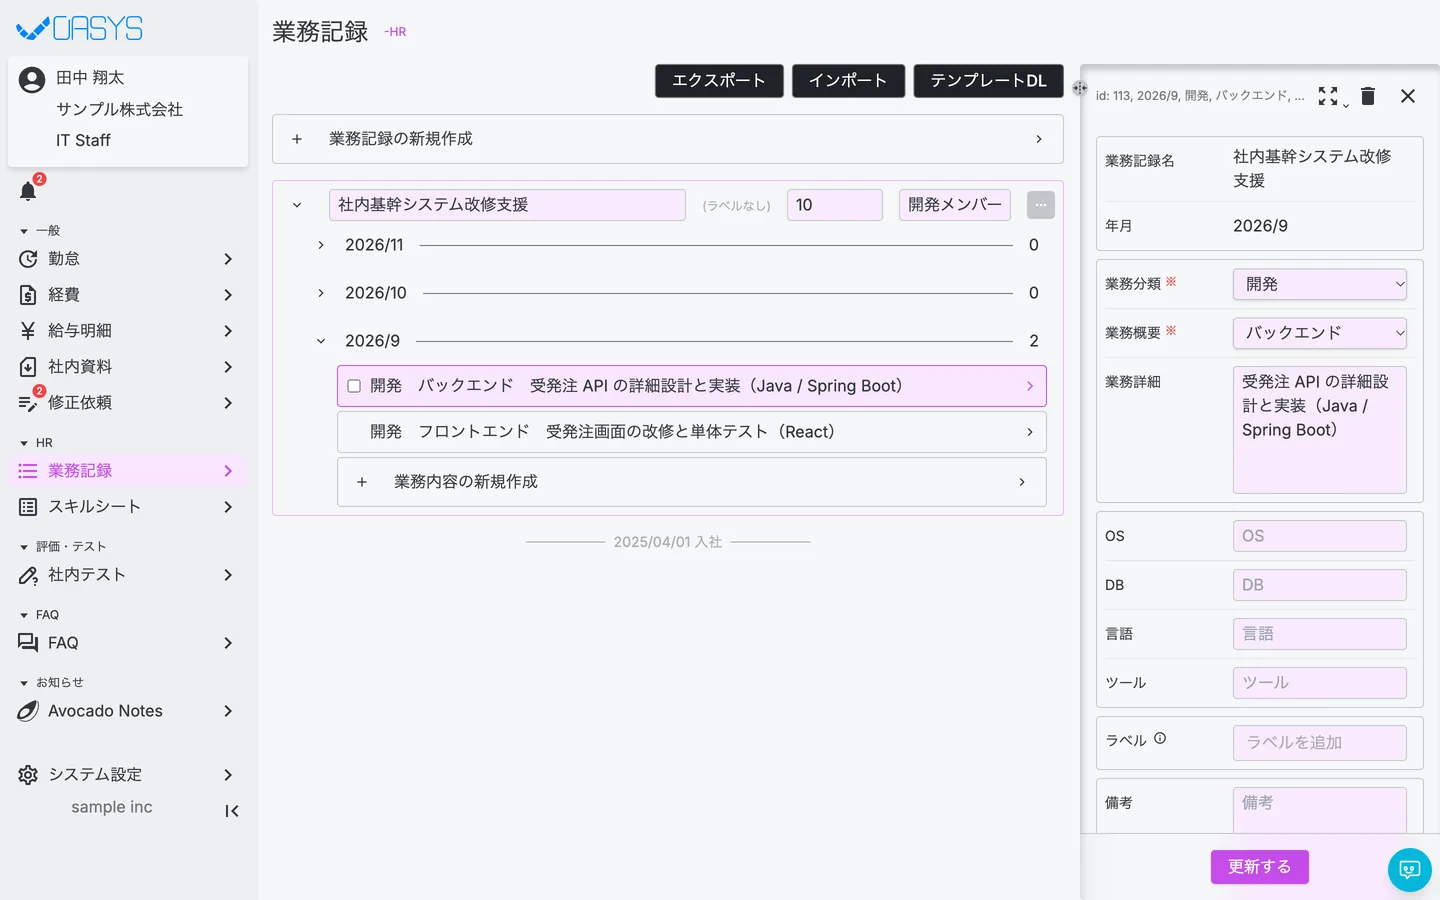Click the FAQ chat bubbles icon
Viewport: 1440px width, 900px height.
[28, 643]
